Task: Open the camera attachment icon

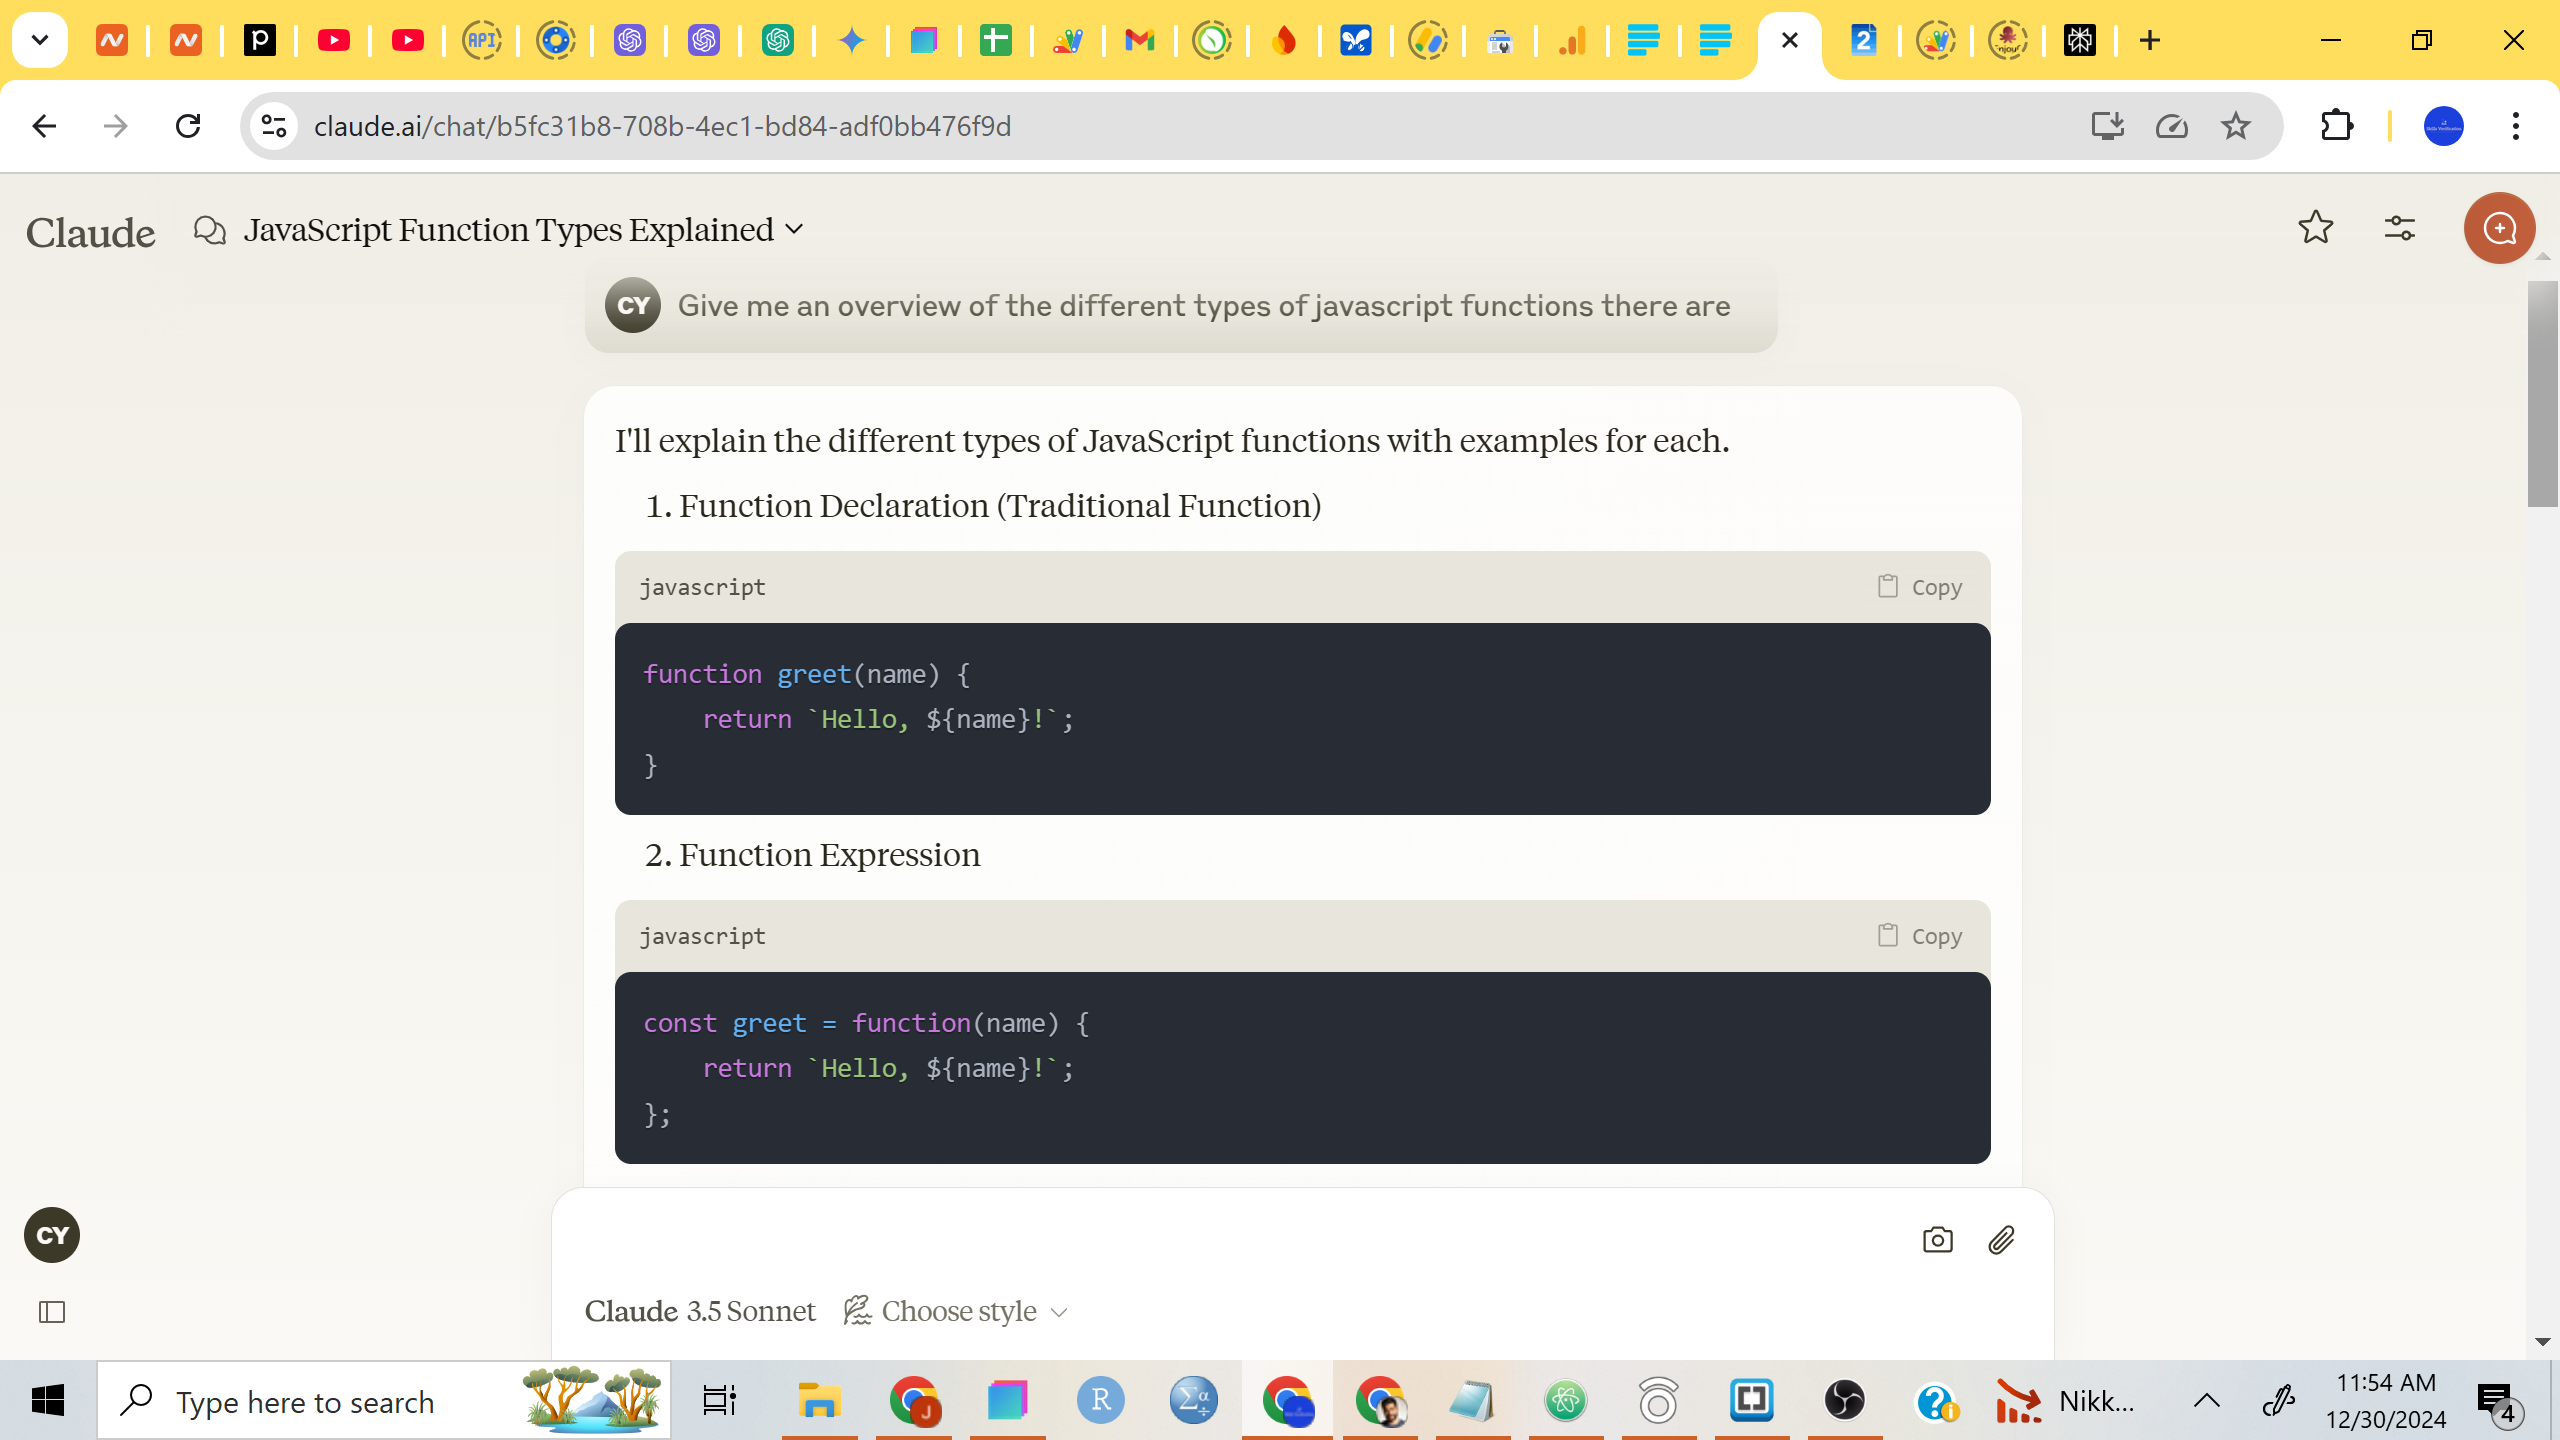Action: click(x=1938, y=1238)
